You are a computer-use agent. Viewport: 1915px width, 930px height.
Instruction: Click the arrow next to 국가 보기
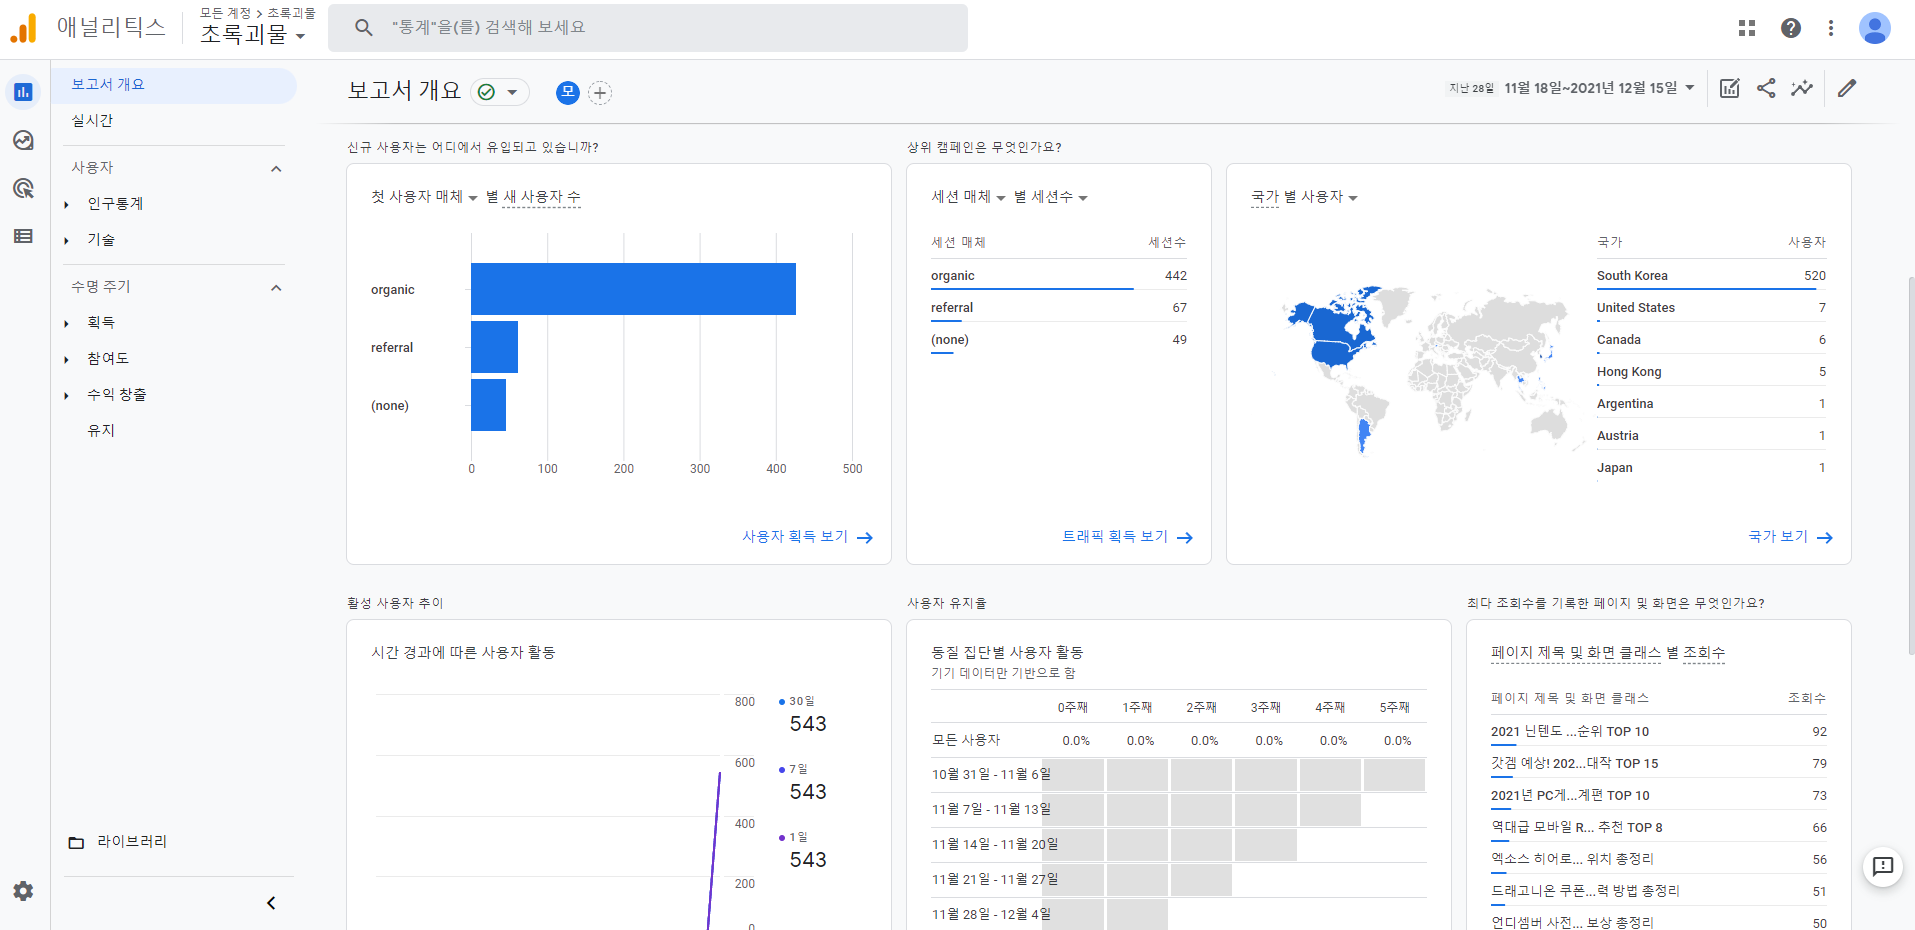(x=1825, y=538)
